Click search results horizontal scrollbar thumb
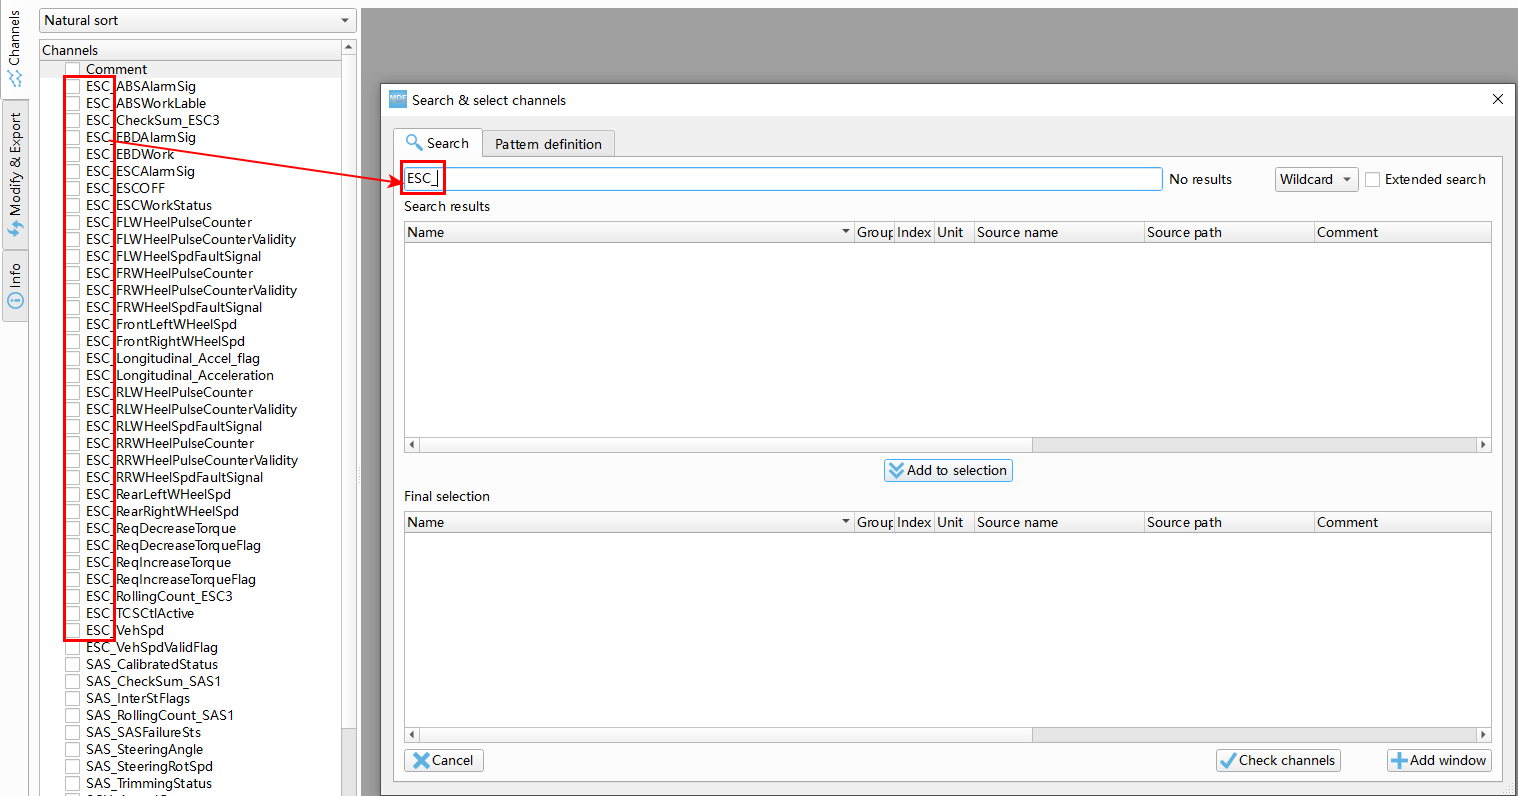The image size is (1518, 796). tap(726, 445)
